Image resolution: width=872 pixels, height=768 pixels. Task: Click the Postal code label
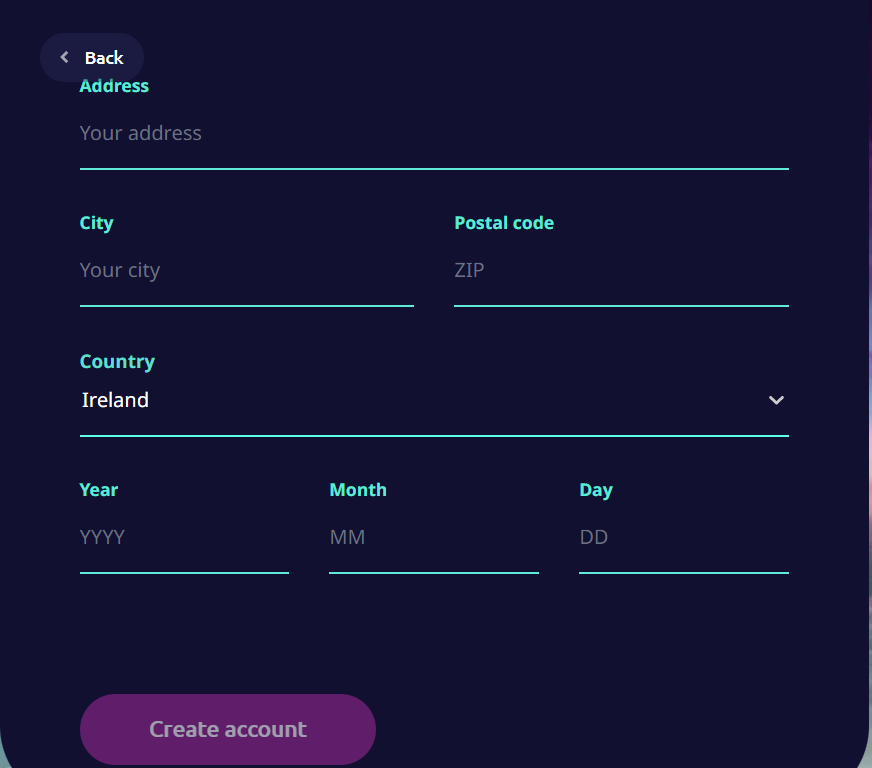tap(504, 223)
